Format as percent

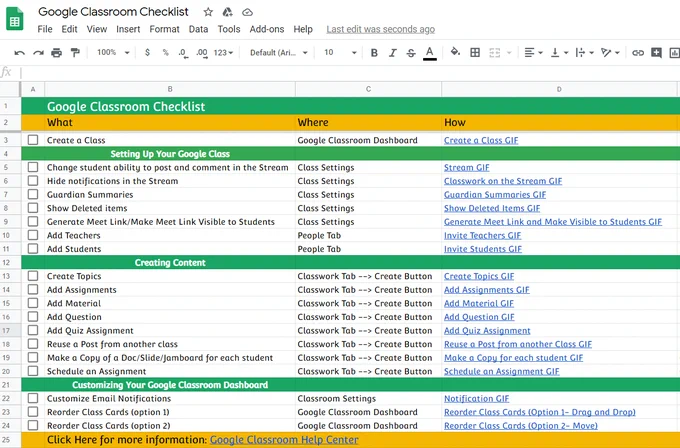tap(166, 52)
